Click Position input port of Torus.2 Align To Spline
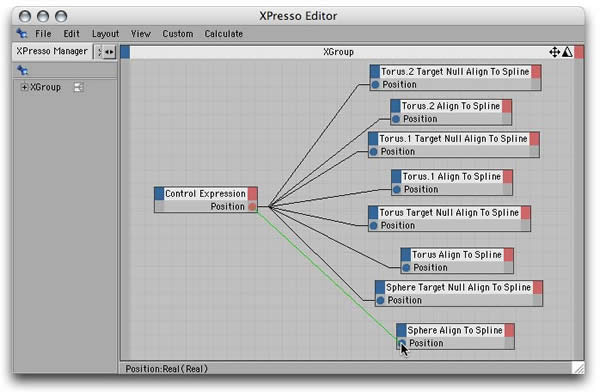Screen dimensions: 600x392 [396, 119]
